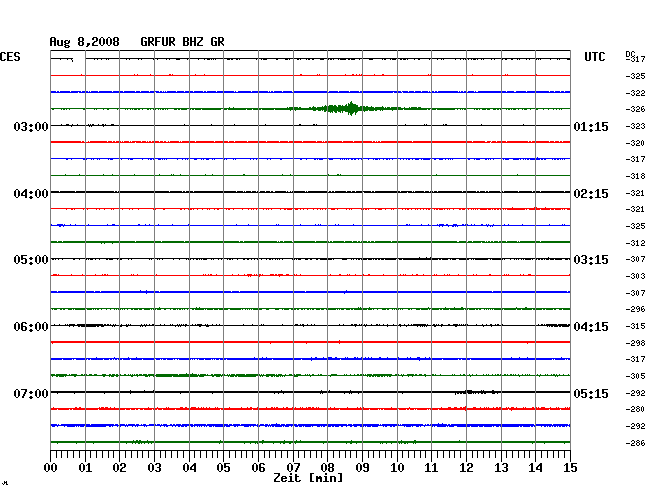Click the DC offset value -326
The image size is (650, 494).
pyautogui.click(x=635, y=109)
